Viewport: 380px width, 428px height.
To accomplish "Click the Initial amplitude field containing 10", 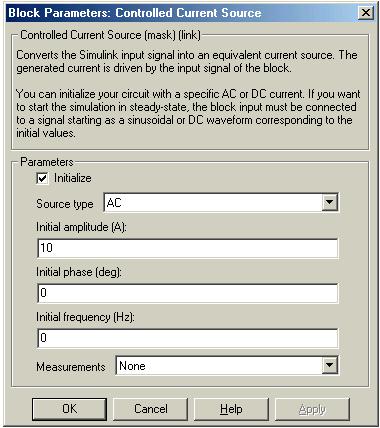I will pyautogui.click(x=188, y=248).
